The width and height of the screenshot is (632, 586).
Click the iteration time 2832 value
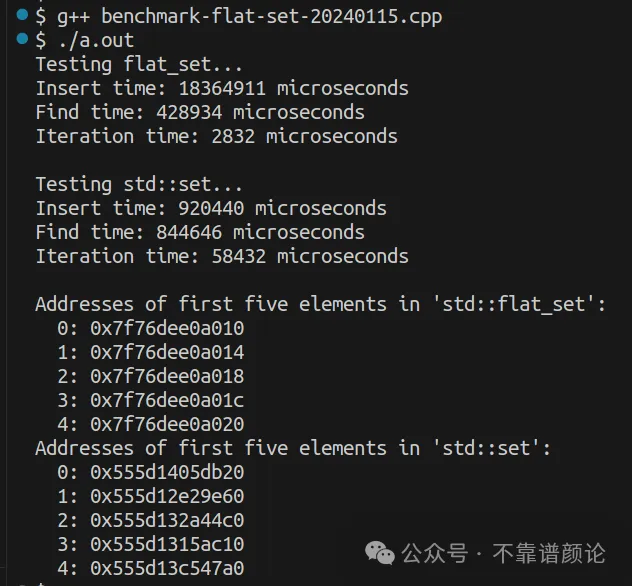(233, 136)
